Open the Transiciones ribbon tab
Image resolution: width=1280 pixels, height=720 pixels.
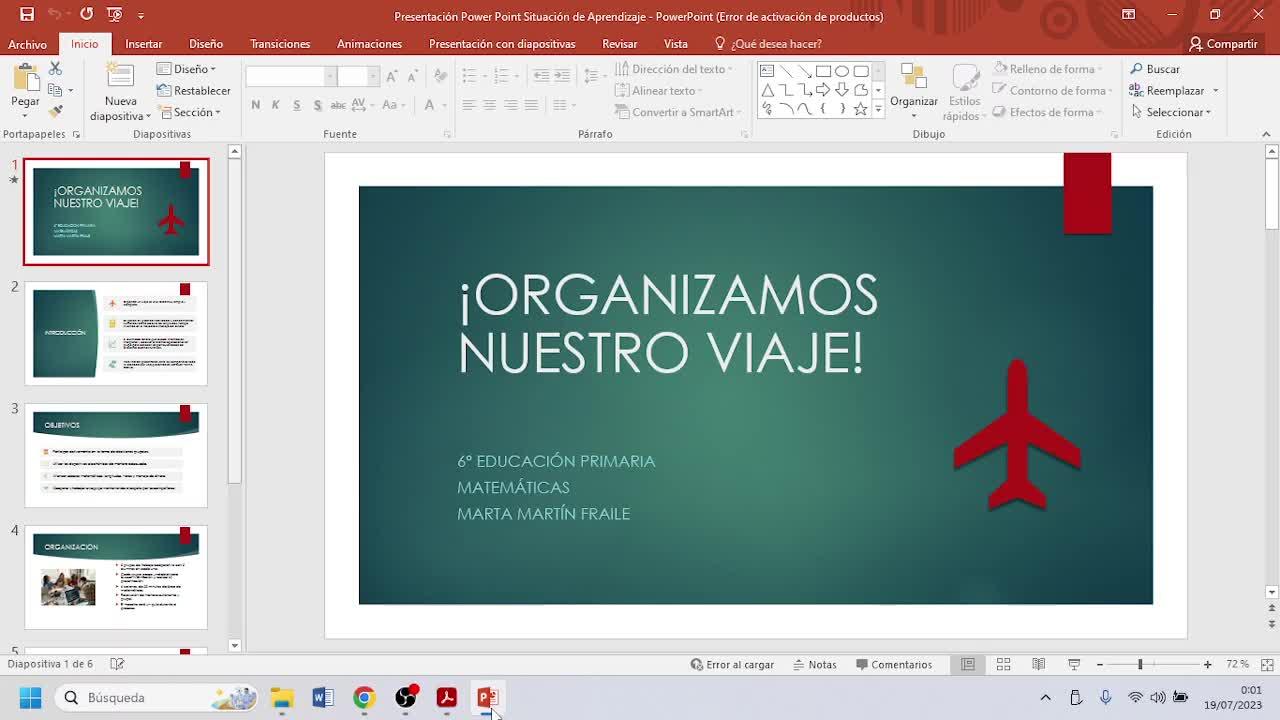click(x=280, y=44)
